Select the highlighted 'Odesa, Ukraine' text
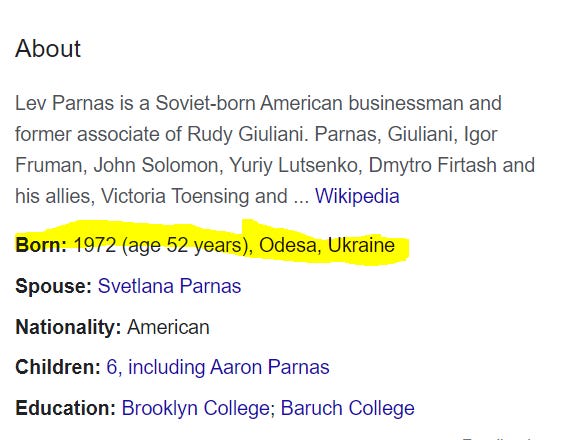This screenshot has width=573, height=440. tap(327, 245)
